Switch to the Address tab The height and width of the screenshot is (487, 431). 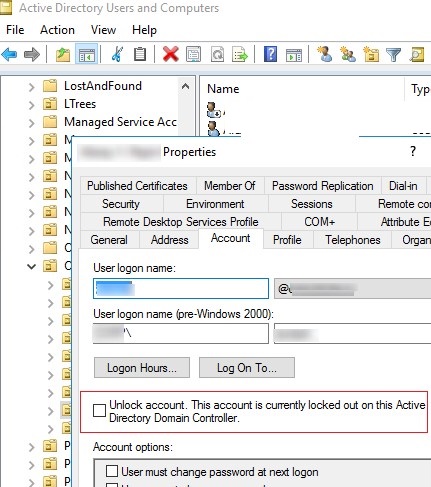[x=169, y=240]
